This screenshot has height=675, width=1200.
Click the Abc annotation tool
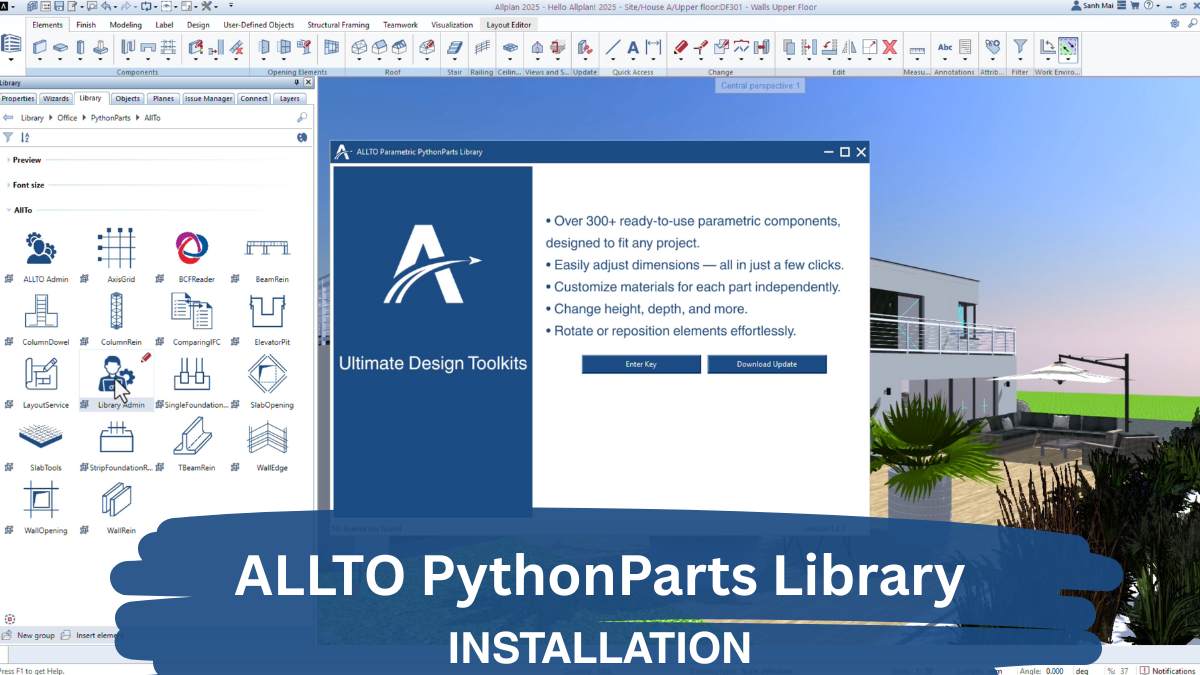coord(945,46)
